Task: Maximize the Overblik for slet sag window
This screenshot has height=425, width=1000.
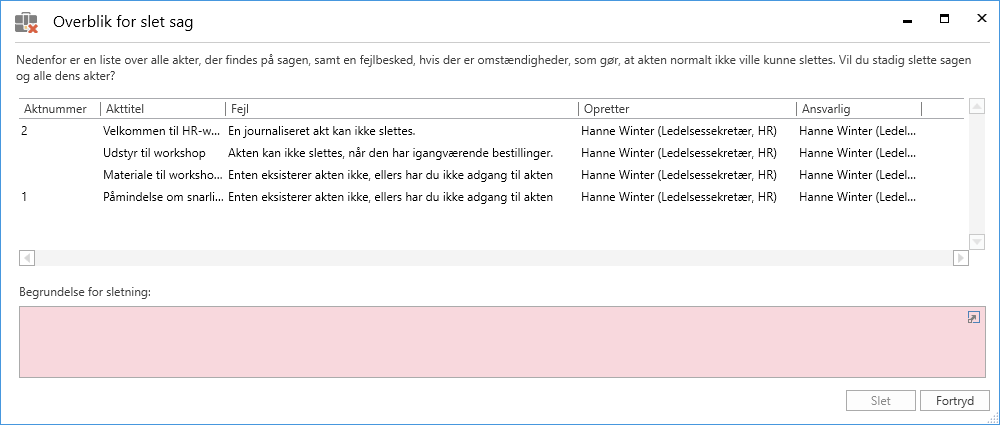Action: [943, 19]
